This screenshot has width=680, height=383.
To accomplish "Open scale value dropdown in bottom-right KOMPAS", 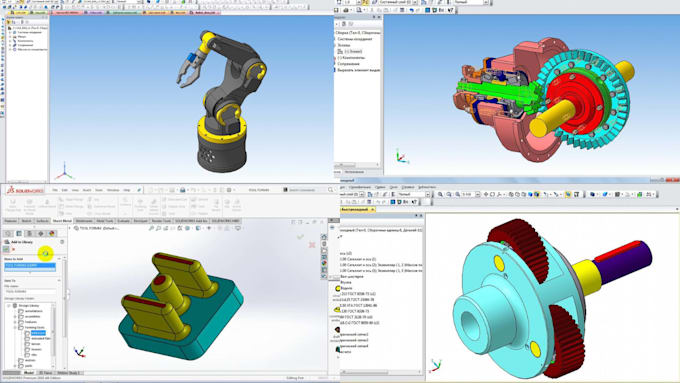I will (478, 194).
